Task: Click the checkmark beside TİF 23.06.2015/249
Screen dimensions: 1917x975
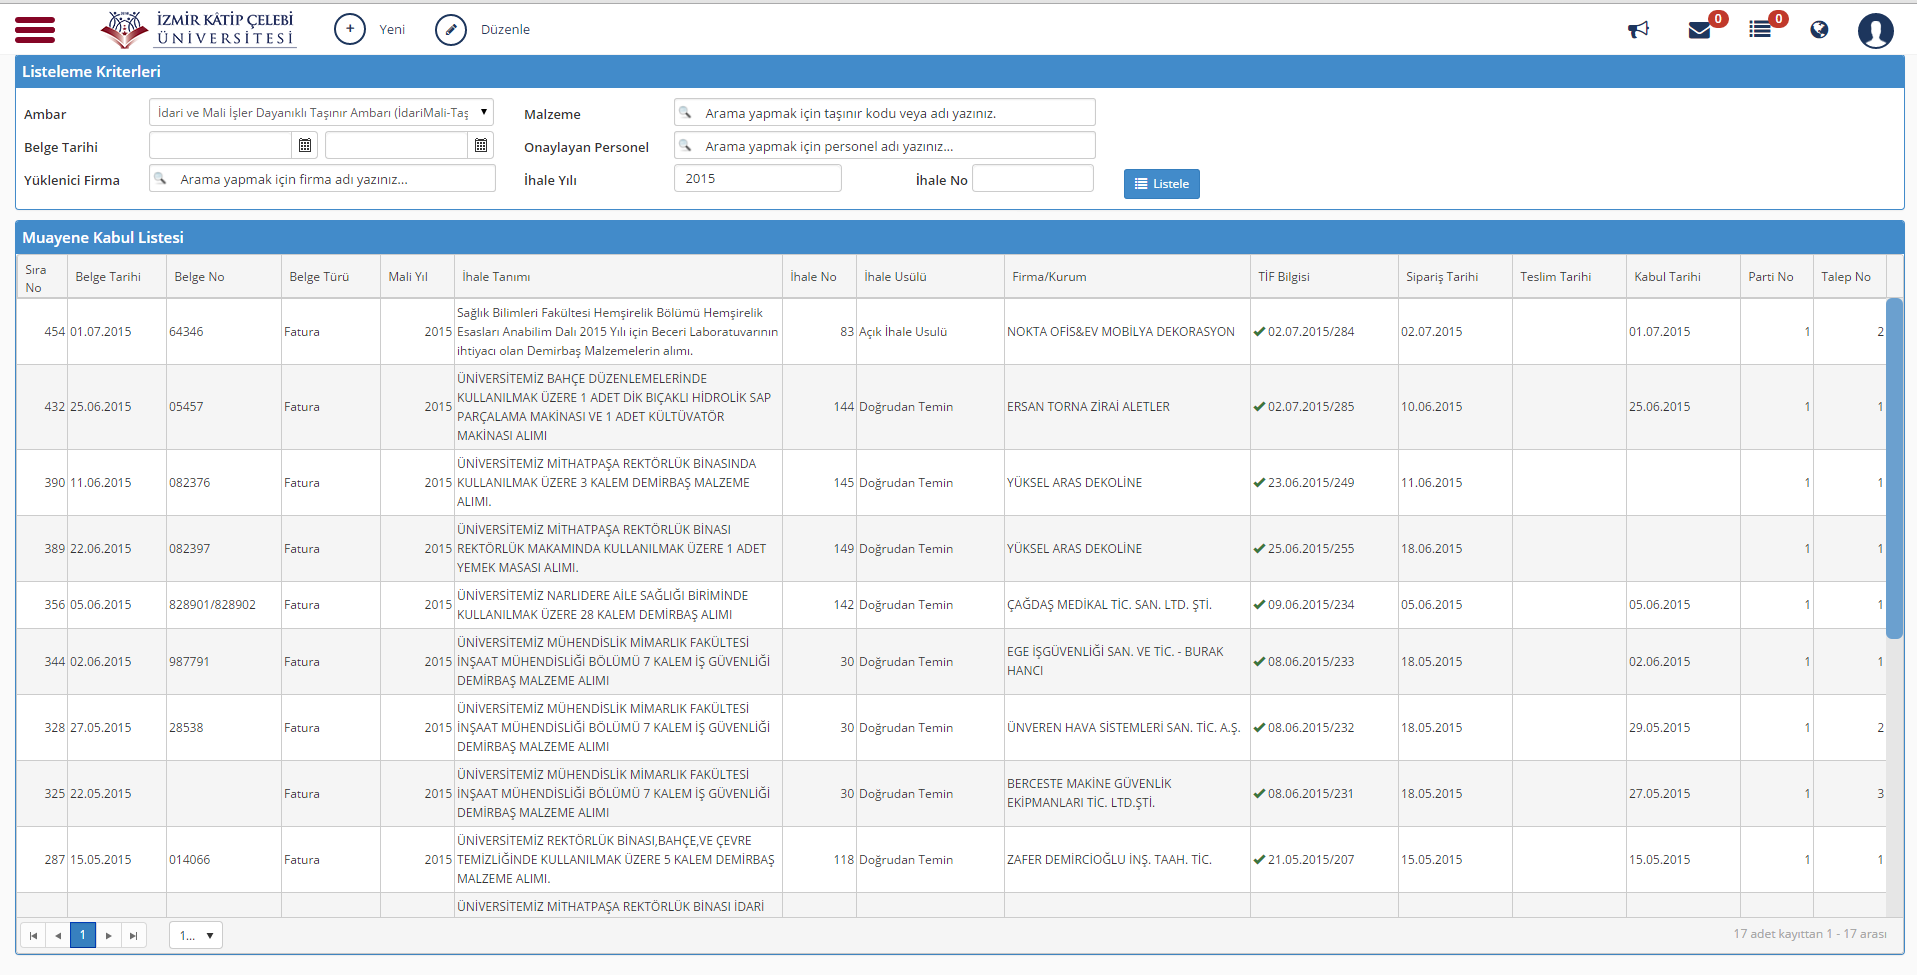Action: click(1259, 483)
